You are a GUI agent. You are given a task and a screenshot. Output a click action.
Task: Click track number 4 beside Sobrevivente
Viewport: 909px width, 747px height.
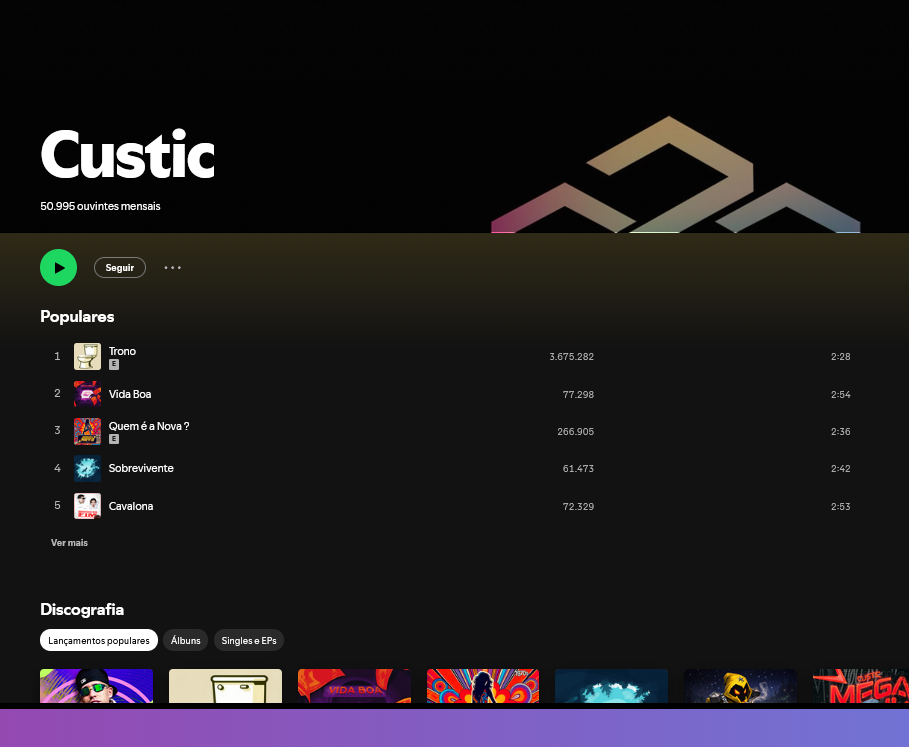pos(57,468)
